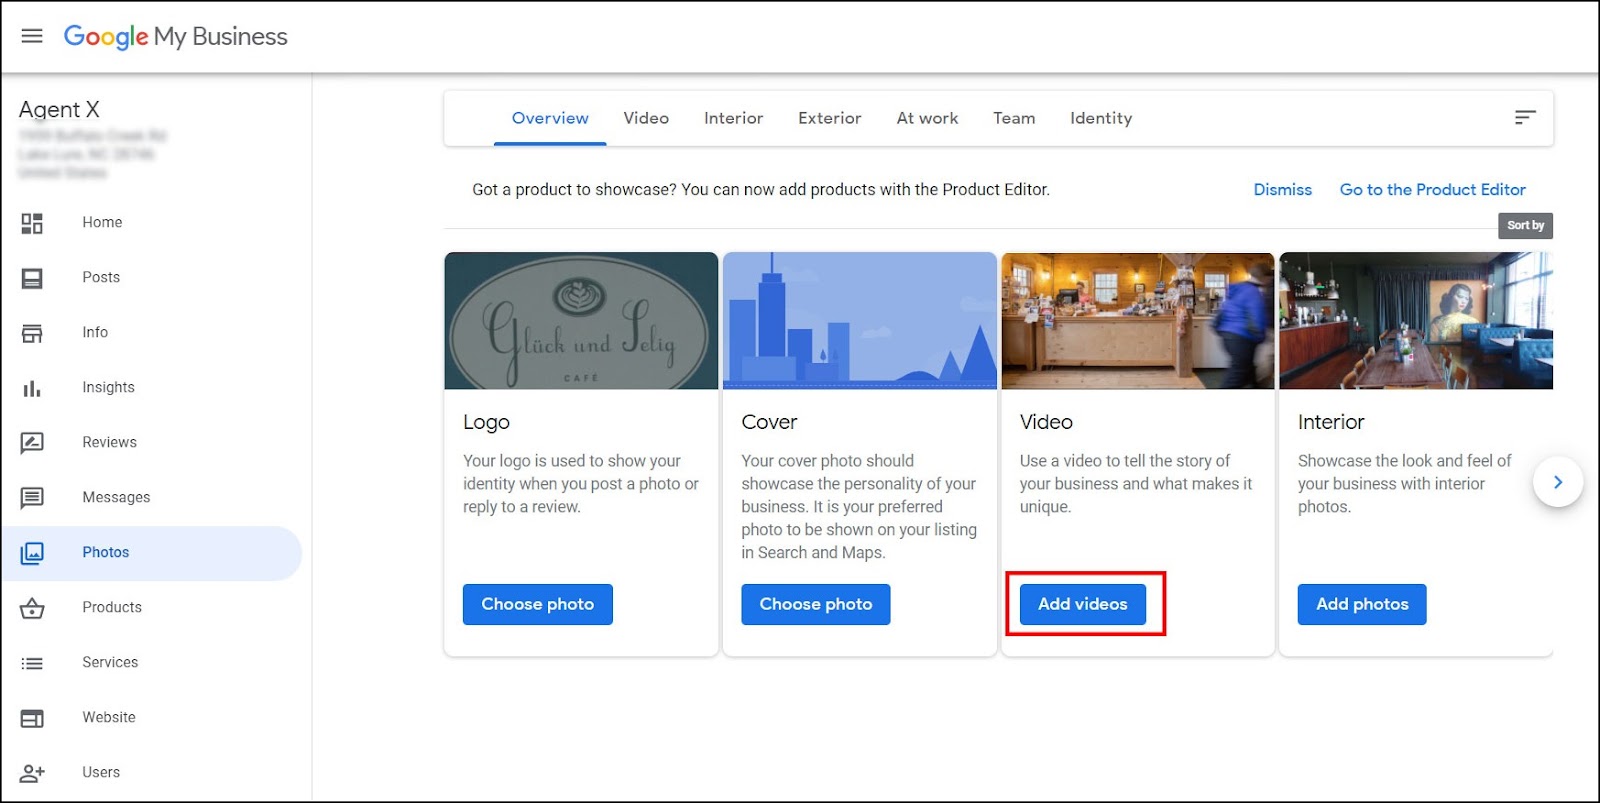Open Insights from the sidebar
Screen dimensions: 1600x803
point(108,388)
